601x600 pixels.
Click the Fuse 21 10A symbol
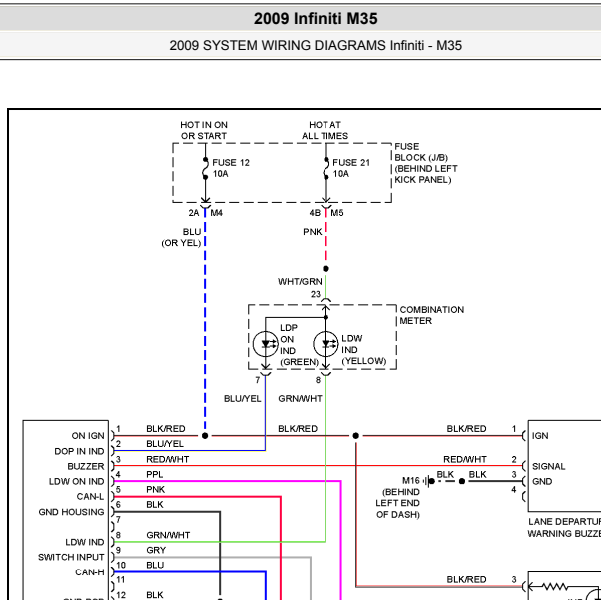point(326,168)
